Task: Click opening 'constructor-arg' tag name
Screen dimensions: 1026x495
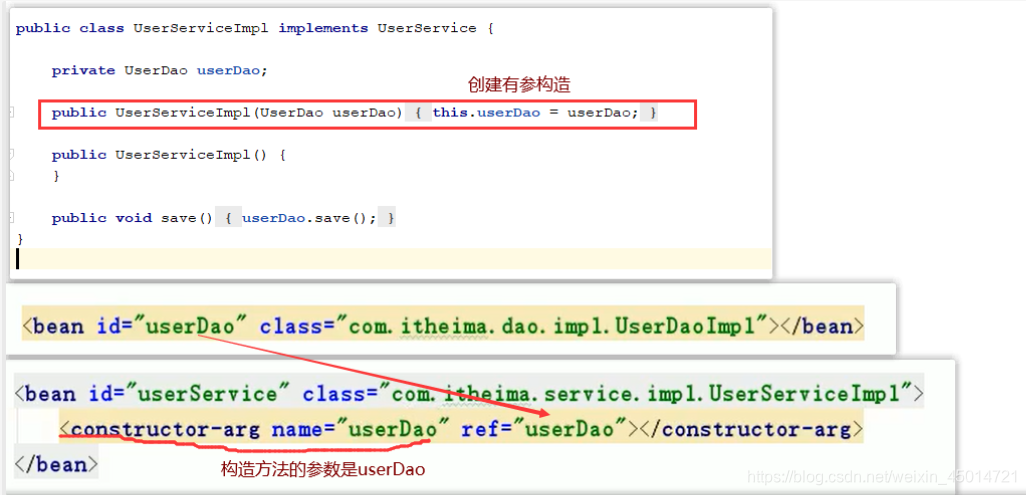Action: (x=166, y=430)
